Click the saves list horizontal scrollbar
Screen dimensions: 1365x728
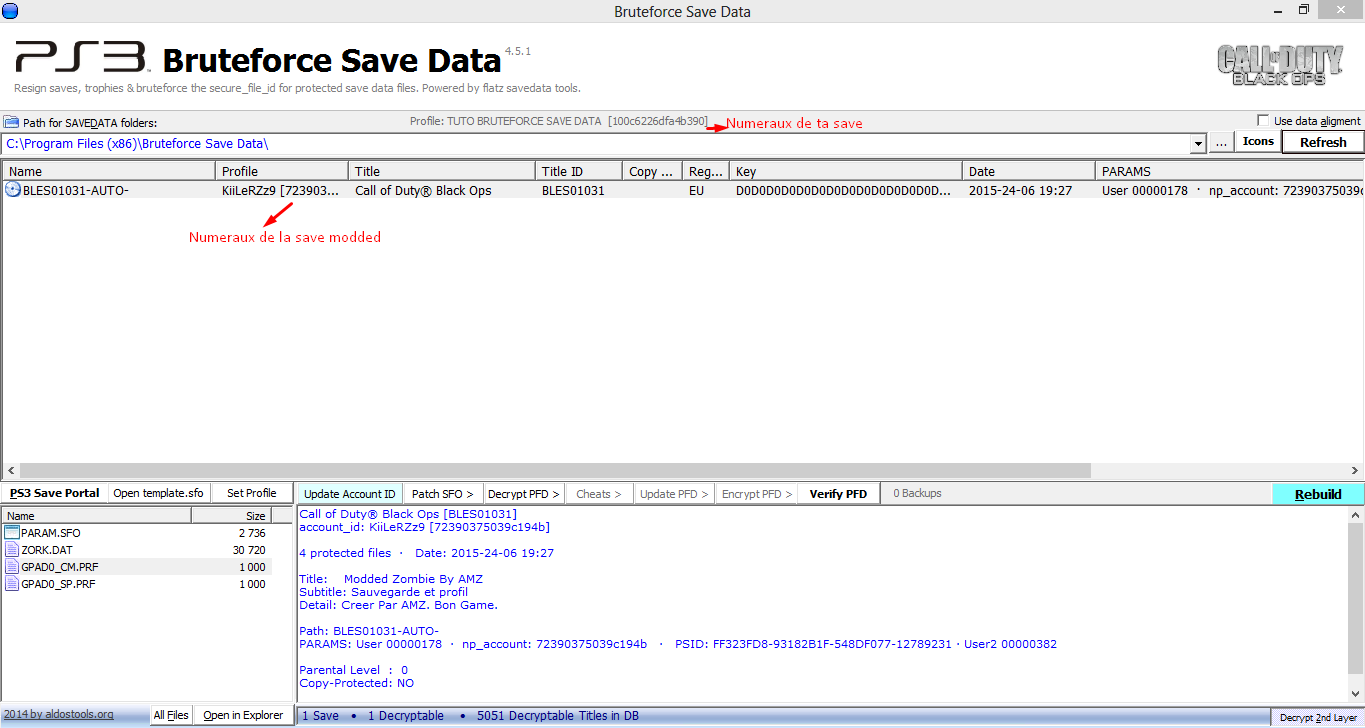coord(554,470)
